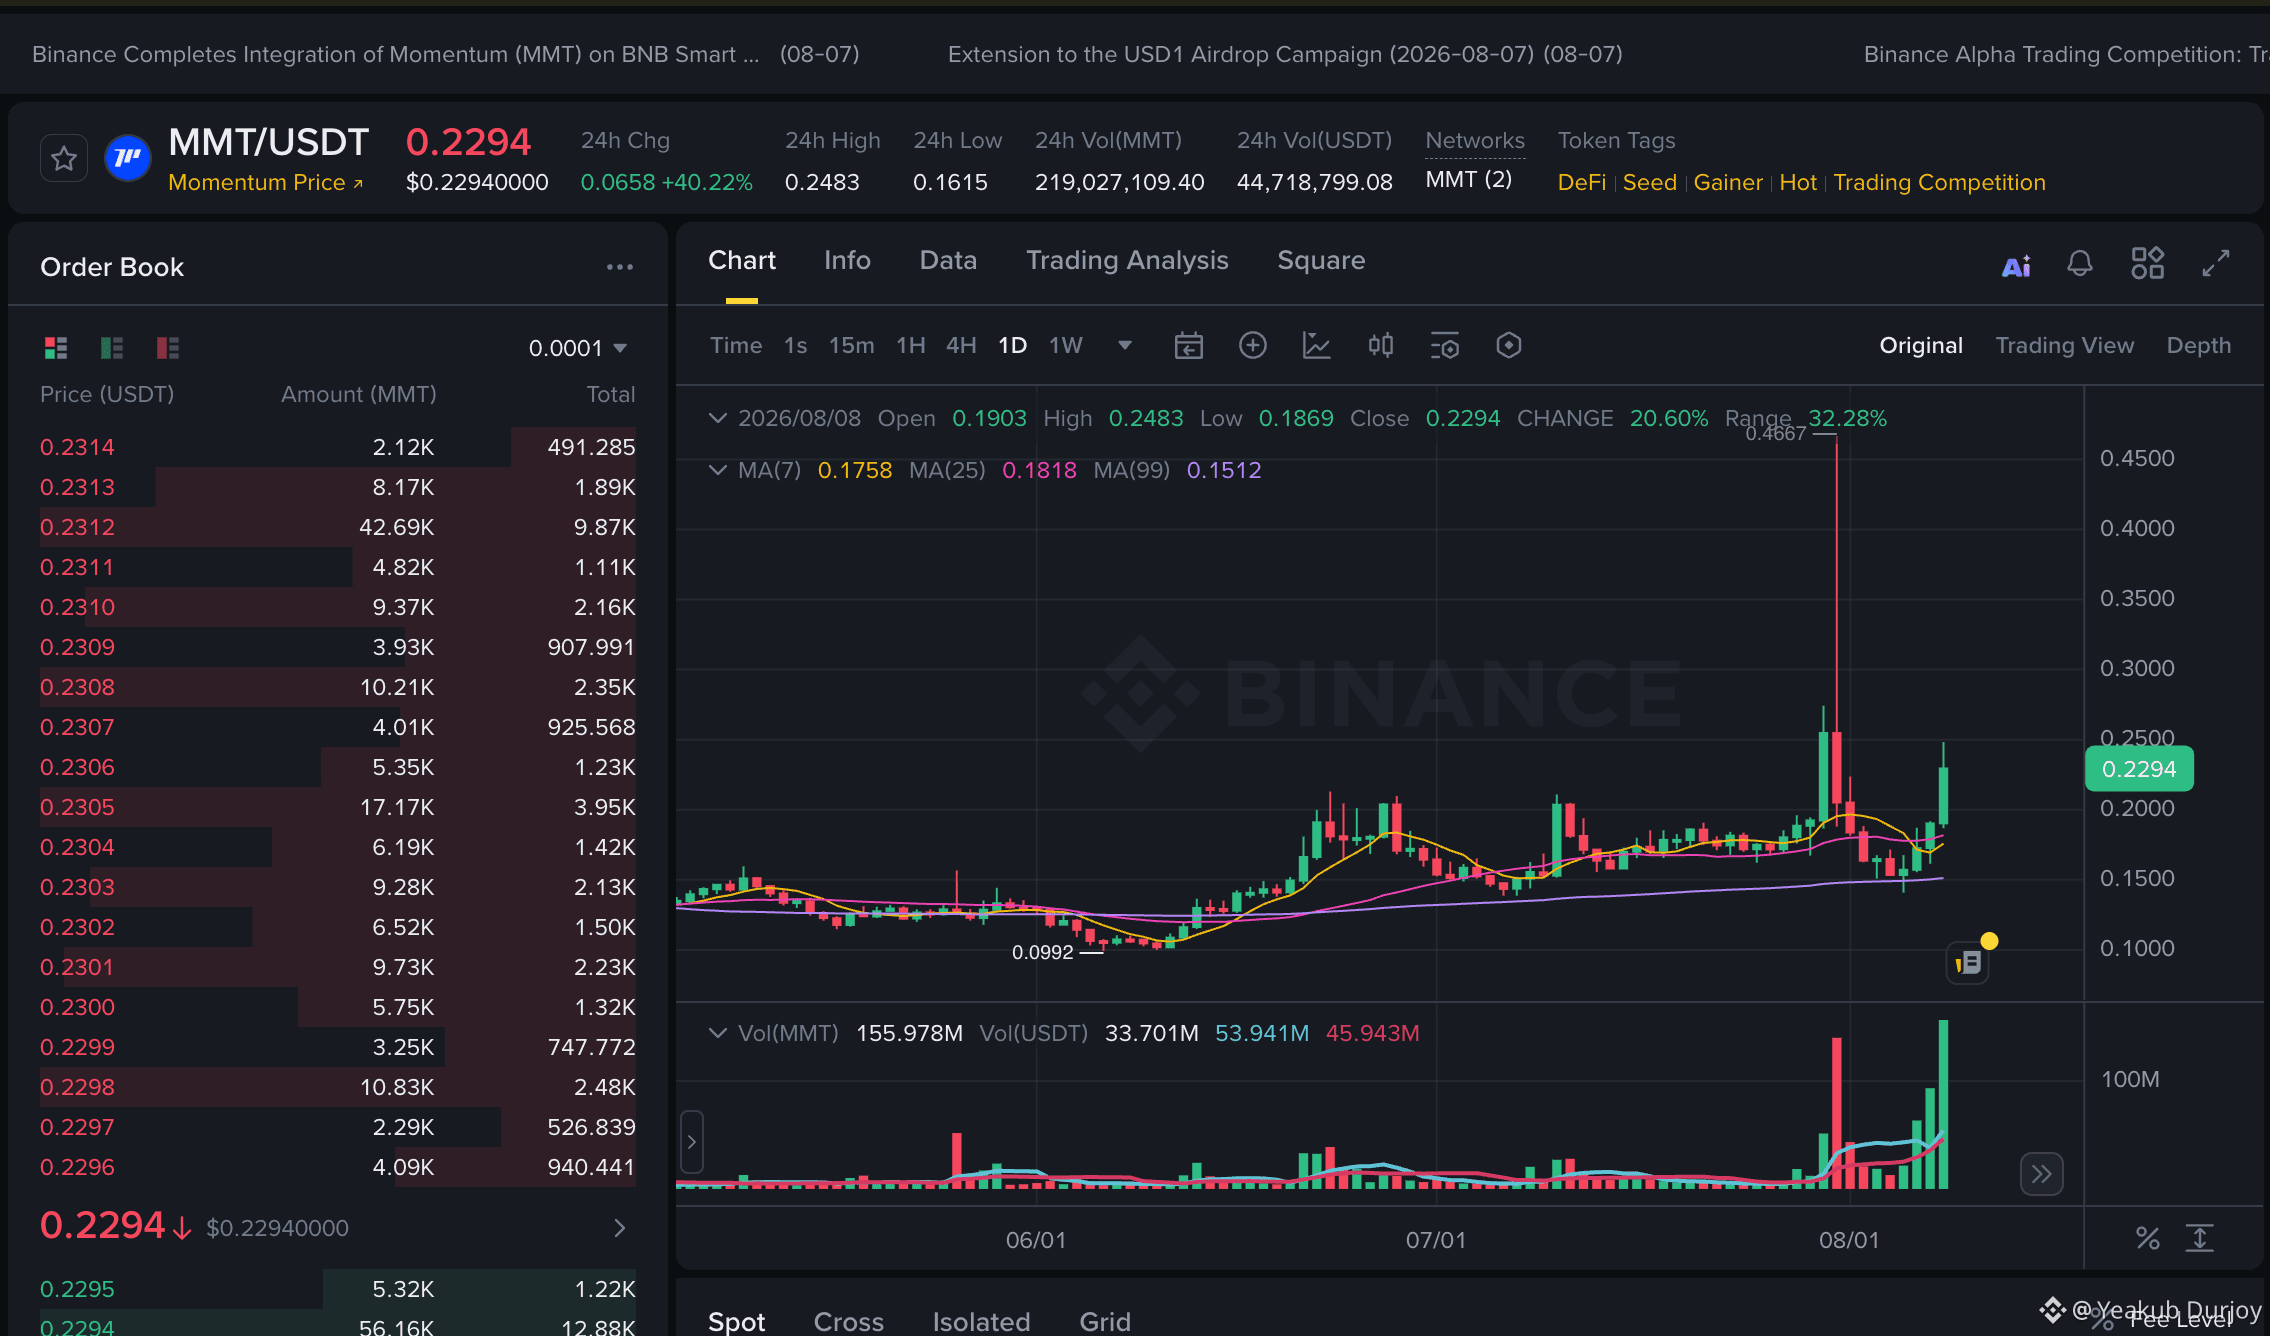Expand more time interval options
This screenshot has height=1336, width=2270.
pos(1125,346)
